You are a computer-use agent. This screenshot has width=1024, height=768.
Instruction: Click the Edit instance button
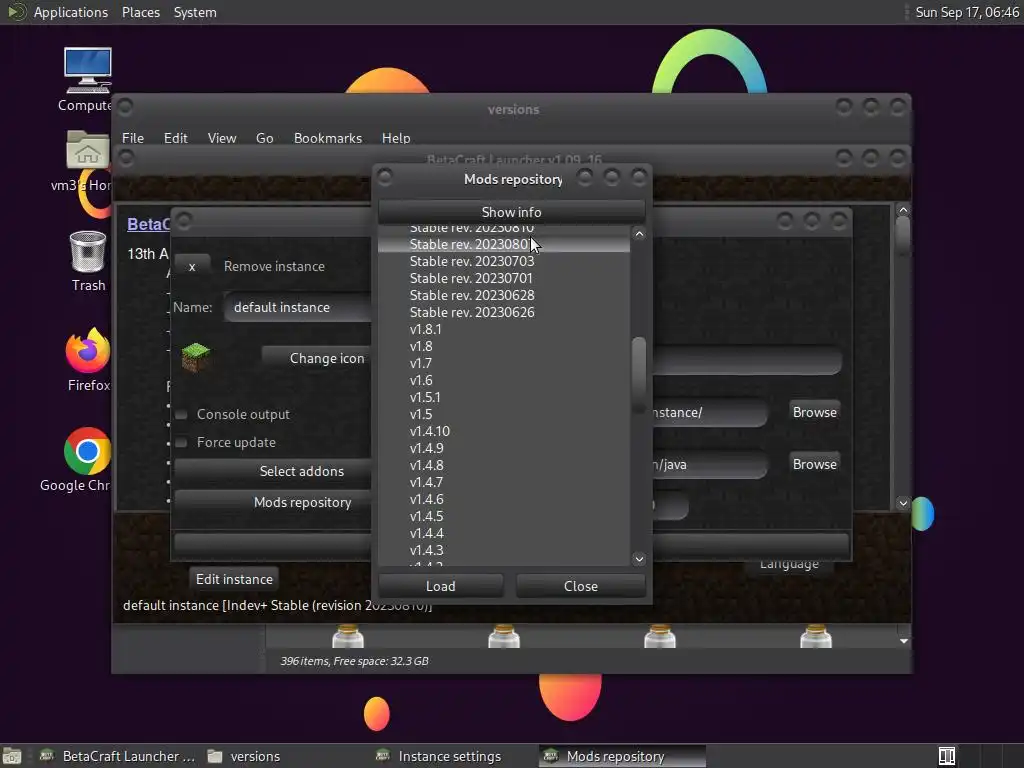(234, 579)
